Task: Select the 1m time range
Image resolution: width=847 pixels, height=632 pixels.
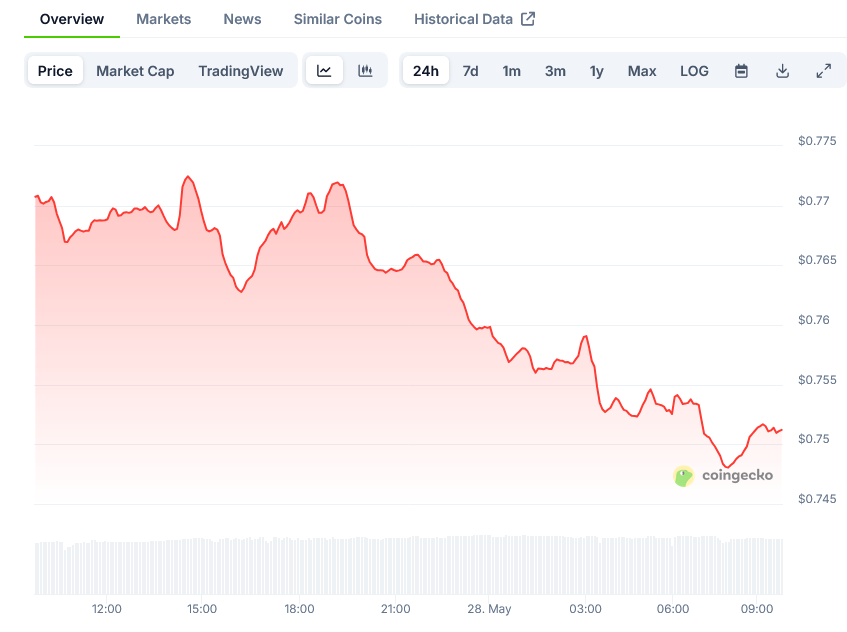Action: [512, 71]
